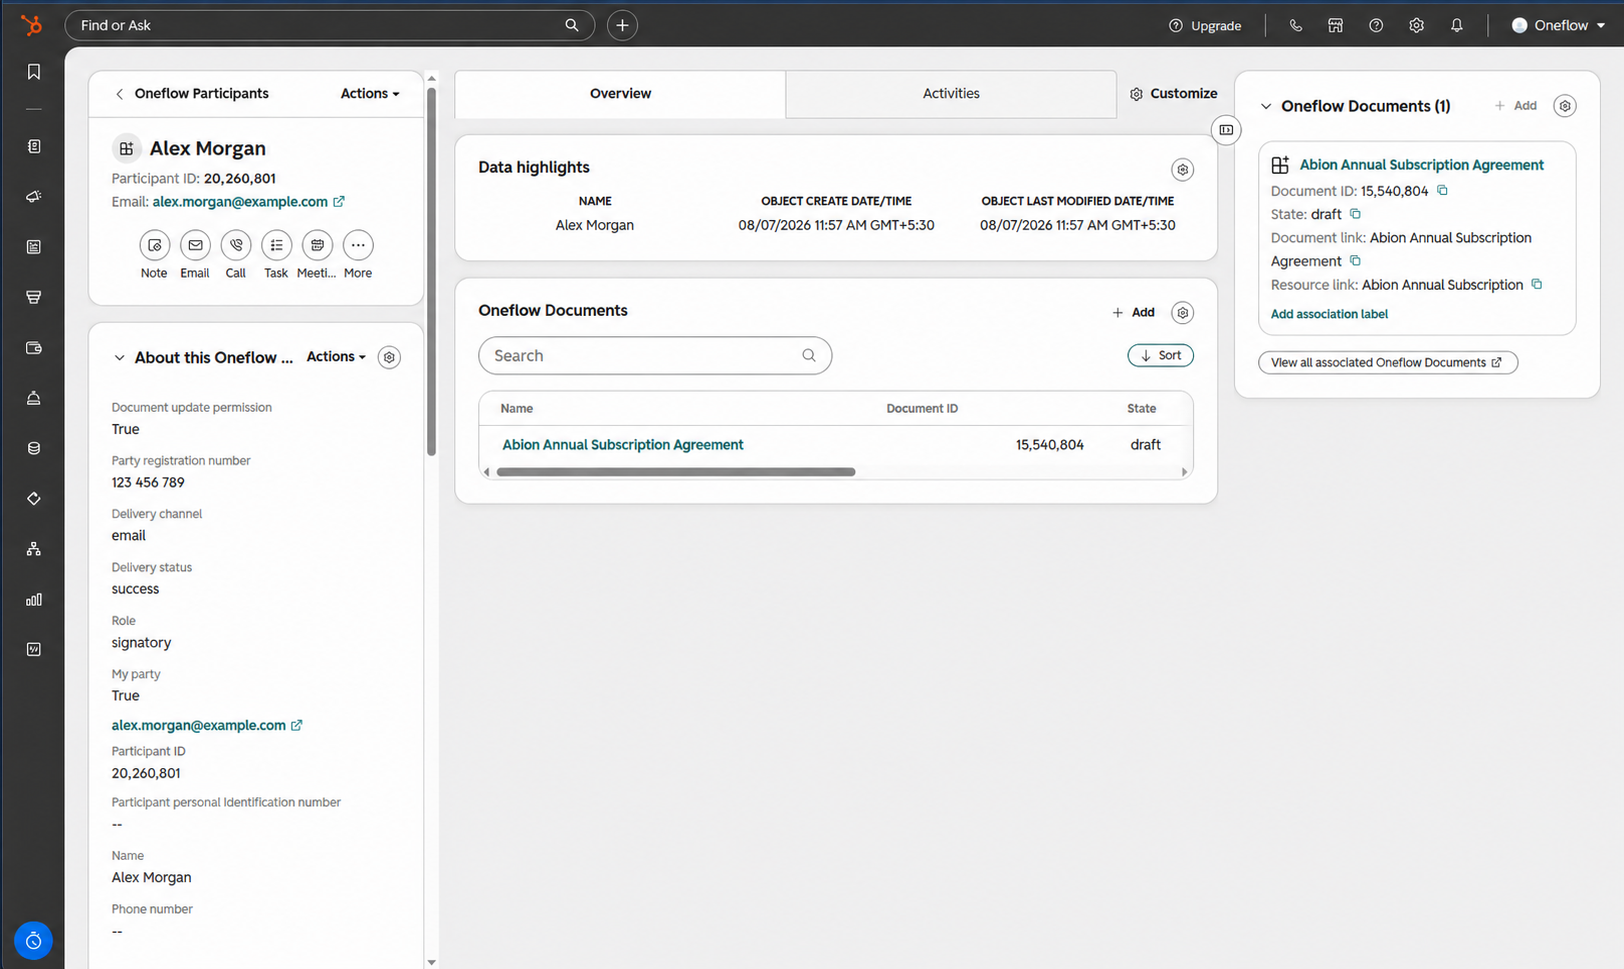
Task: Select Party registration number 123 456 789
Action: point(148,482)
